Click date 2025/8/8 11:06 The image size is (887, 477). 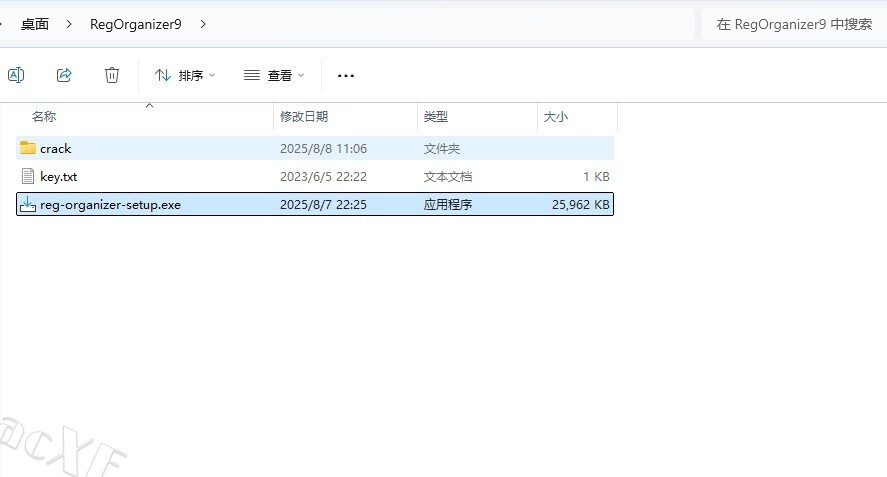tap(324, 149)
